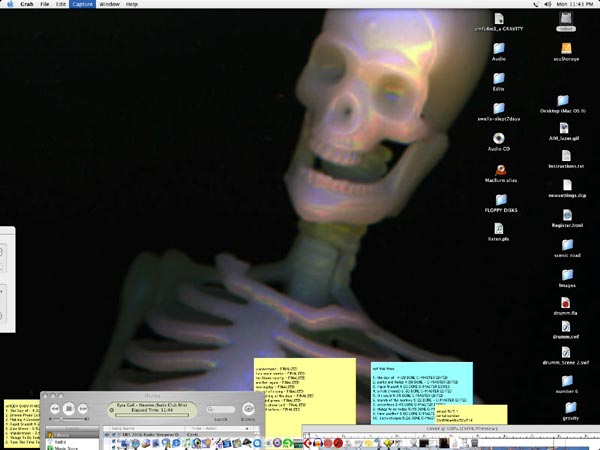Open the MacBurn alias icon
This screenshot has width=600, height=450.
coord(501,170)
